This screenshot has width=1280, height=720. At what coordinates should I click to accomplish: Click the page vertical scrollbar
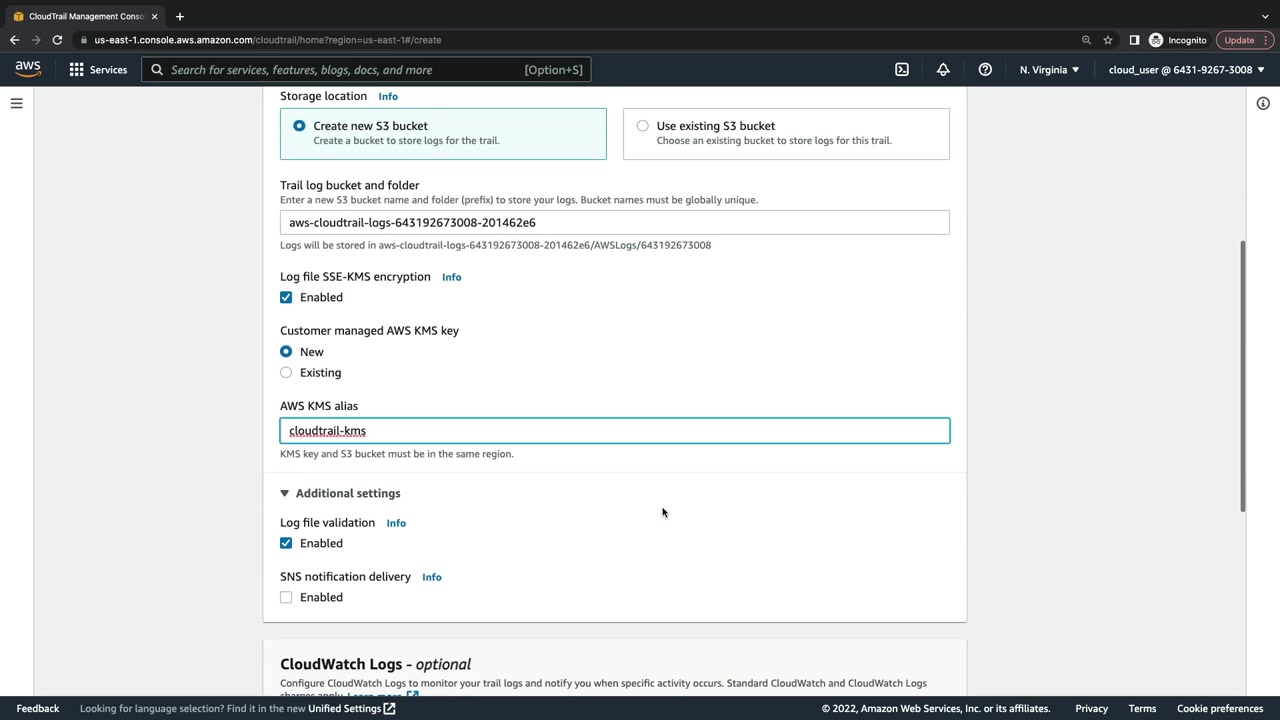[x=1244, y=376]
